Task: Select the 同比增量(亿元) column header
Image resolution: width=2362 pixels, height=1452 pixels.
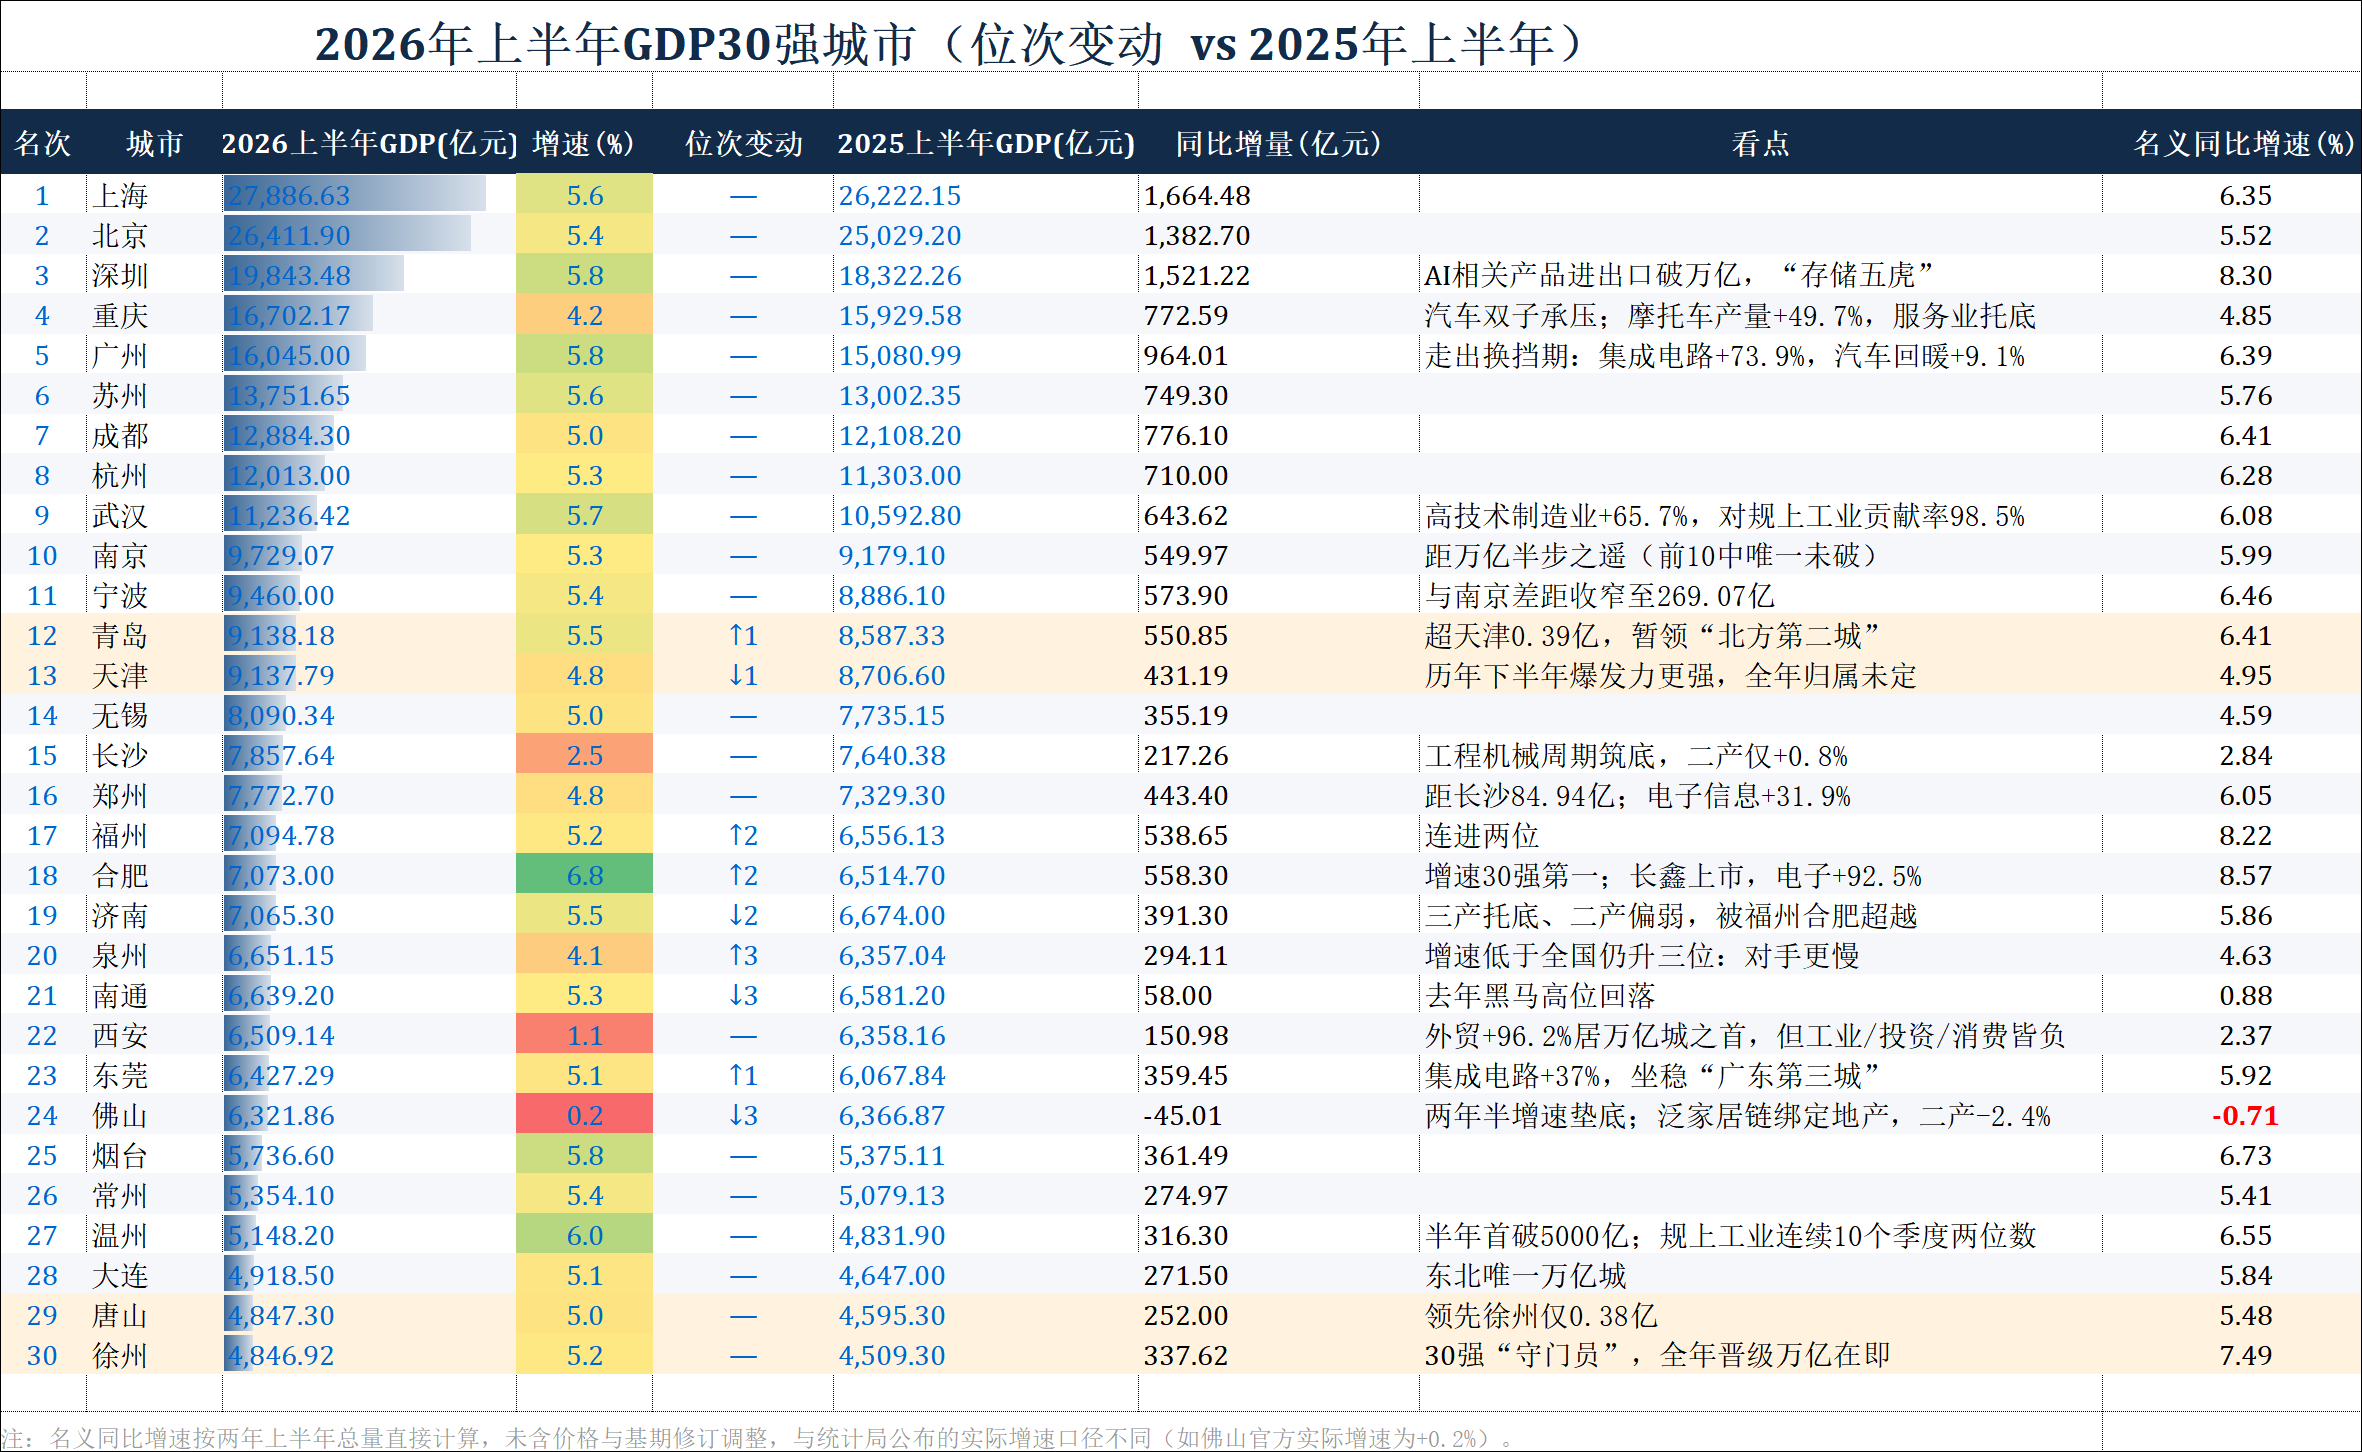Action: coord(1278,143)
